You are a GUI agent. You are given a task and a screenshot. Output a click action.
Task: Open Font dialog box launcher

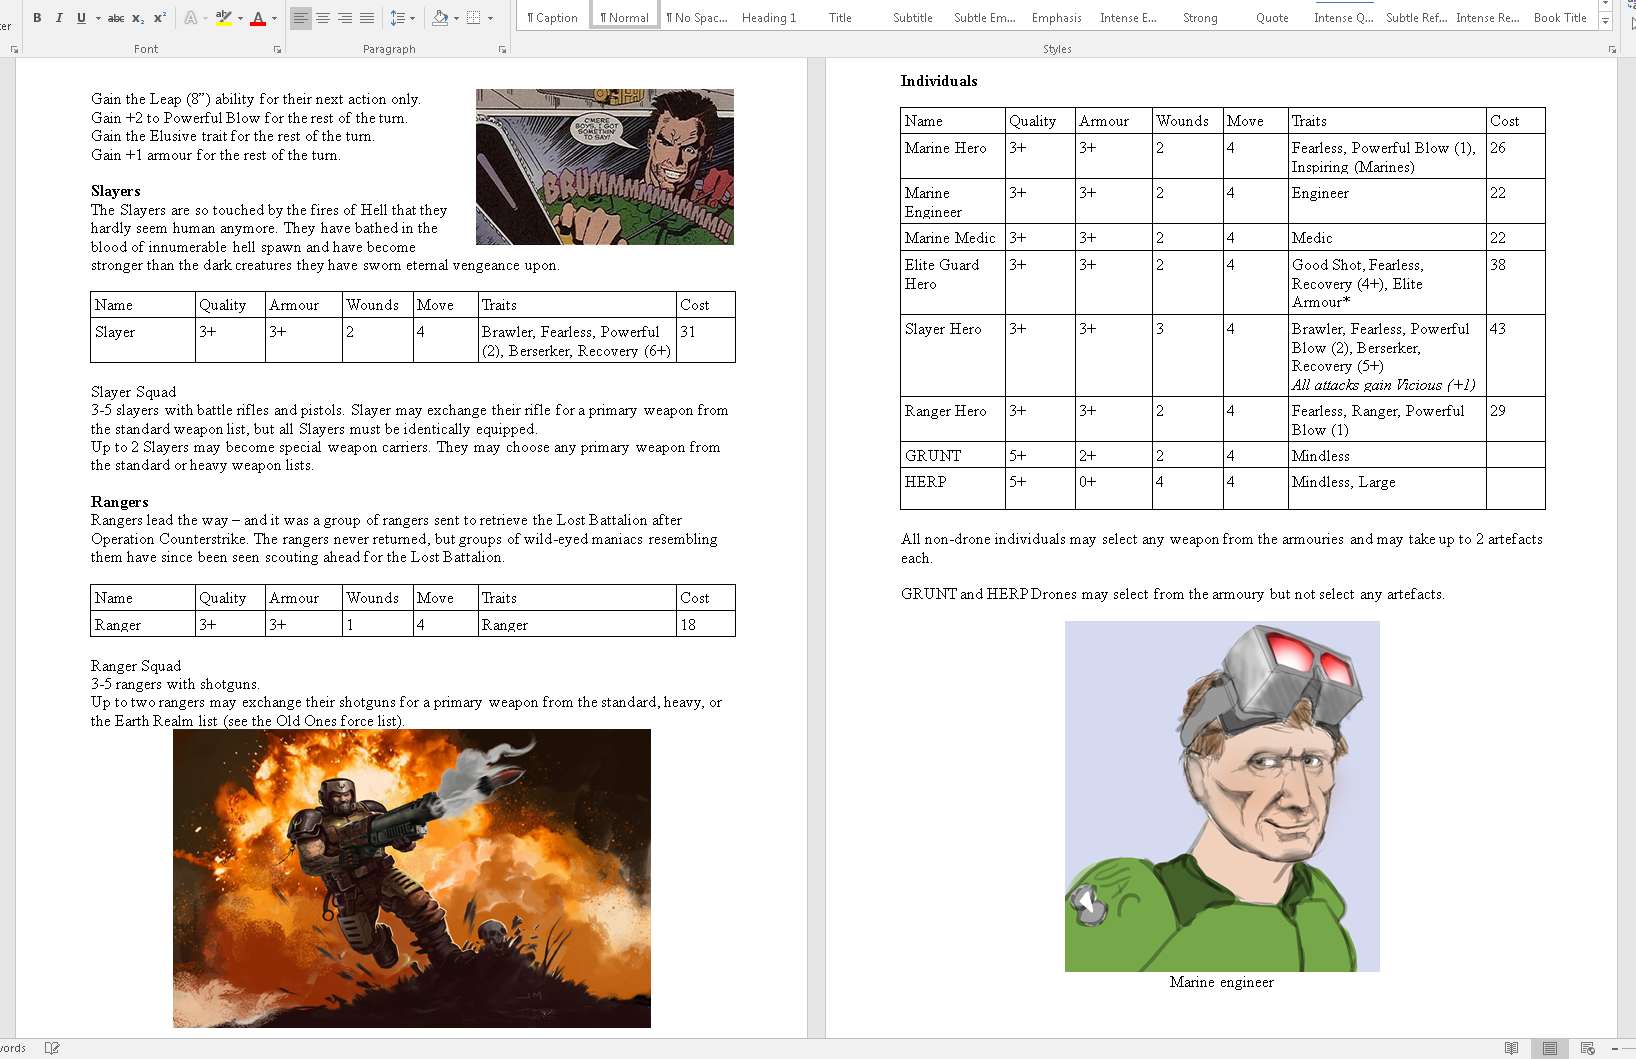[x=277, y=49]
